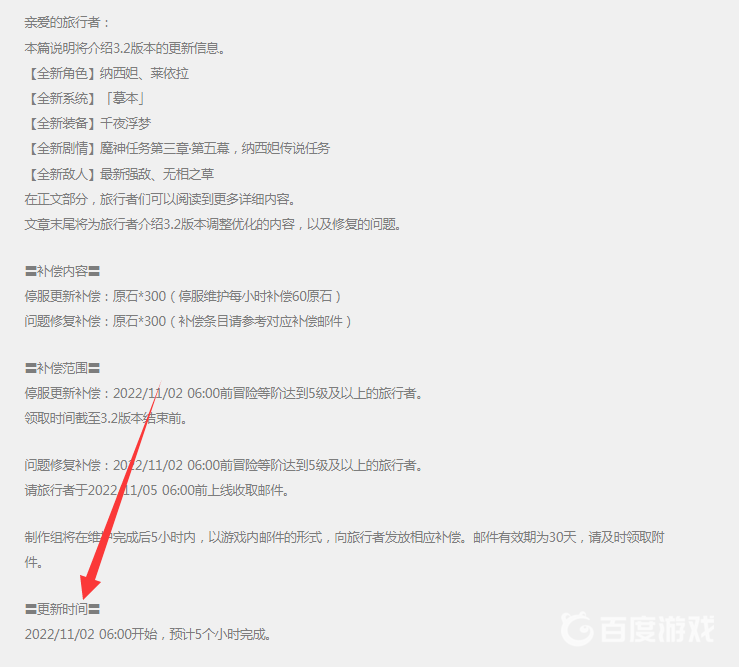
Task: Click the 领取时间截至3.2版本结束前 line
Action: click(106, 418)
